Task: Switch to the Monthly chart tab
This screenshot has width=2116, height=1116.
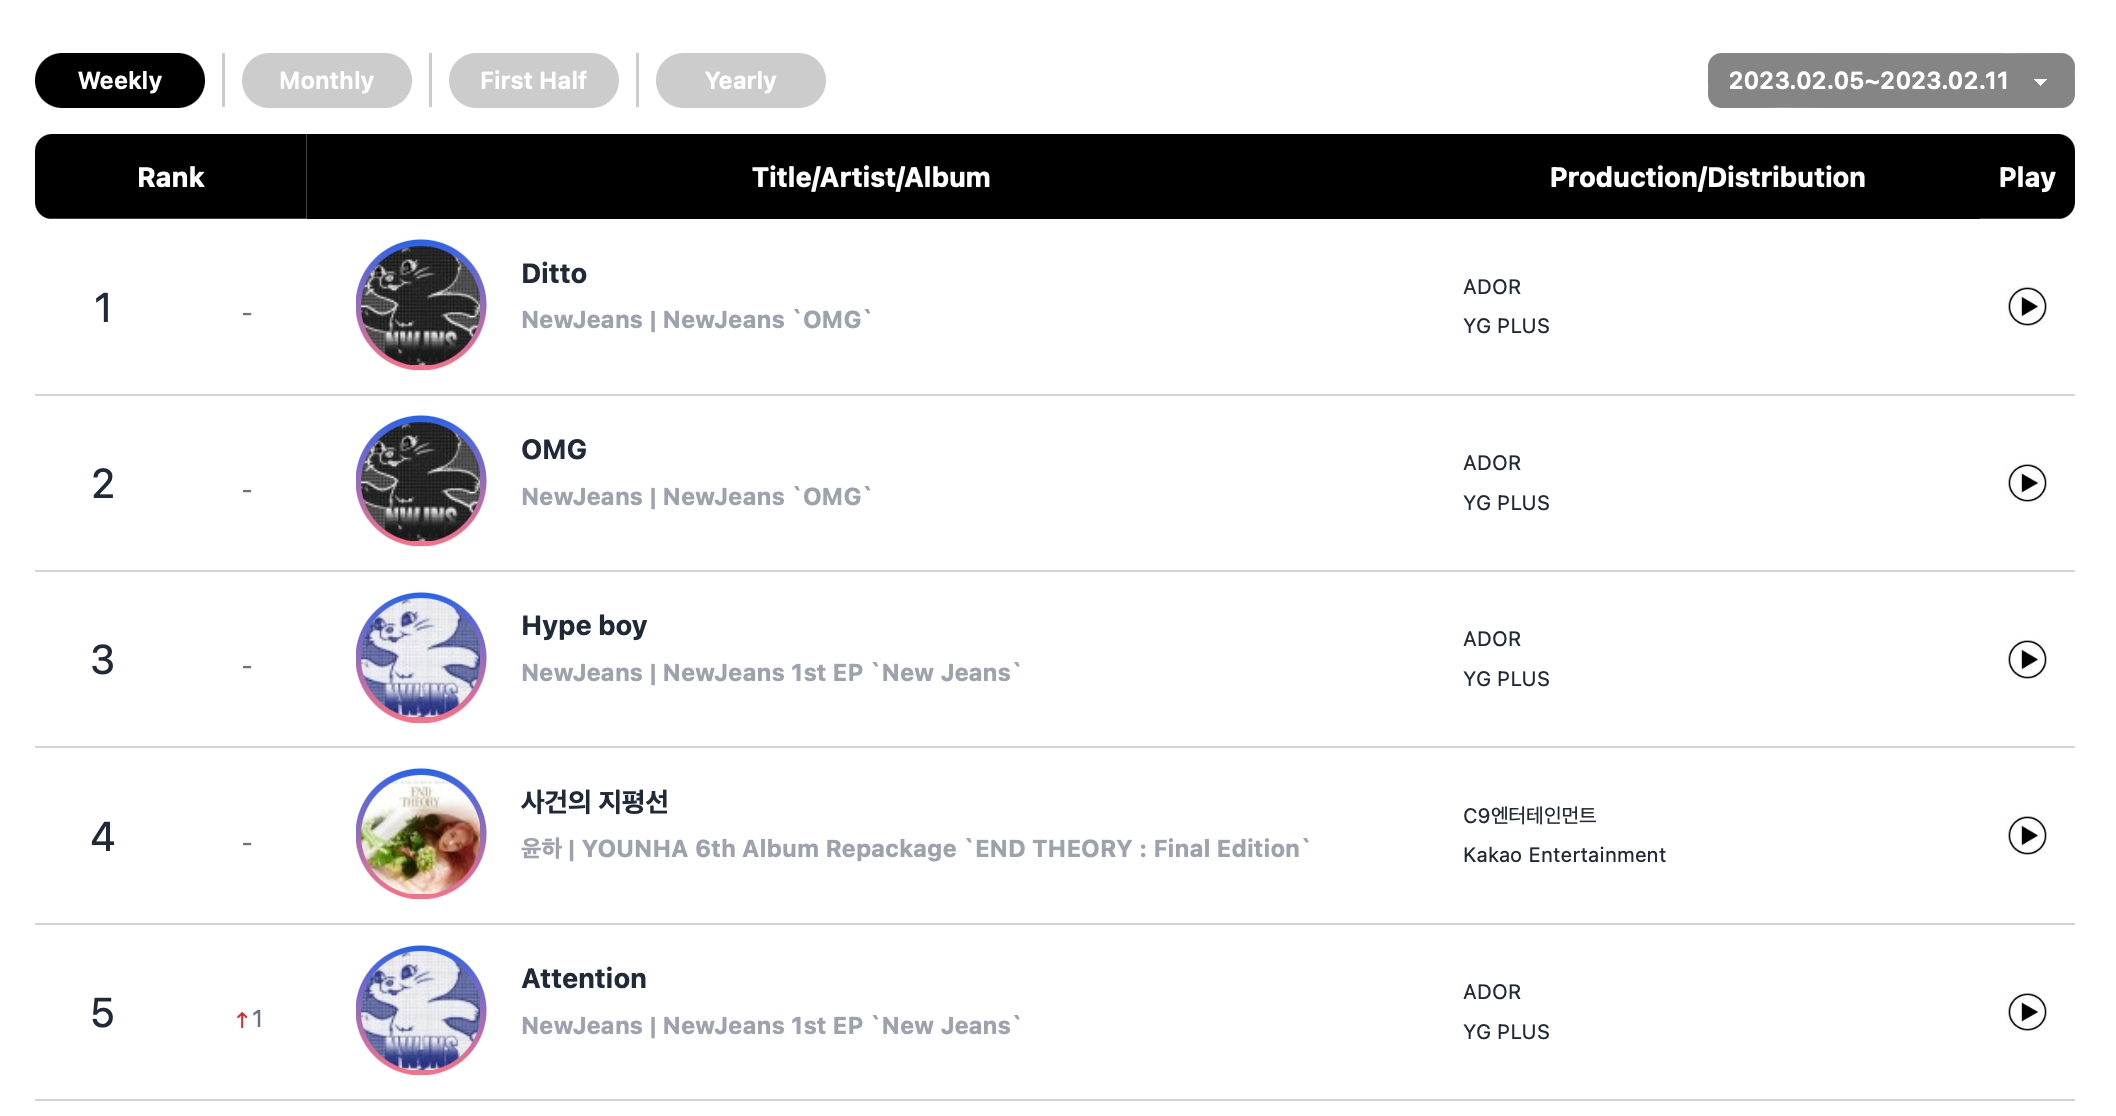Action: click(326, 80)
